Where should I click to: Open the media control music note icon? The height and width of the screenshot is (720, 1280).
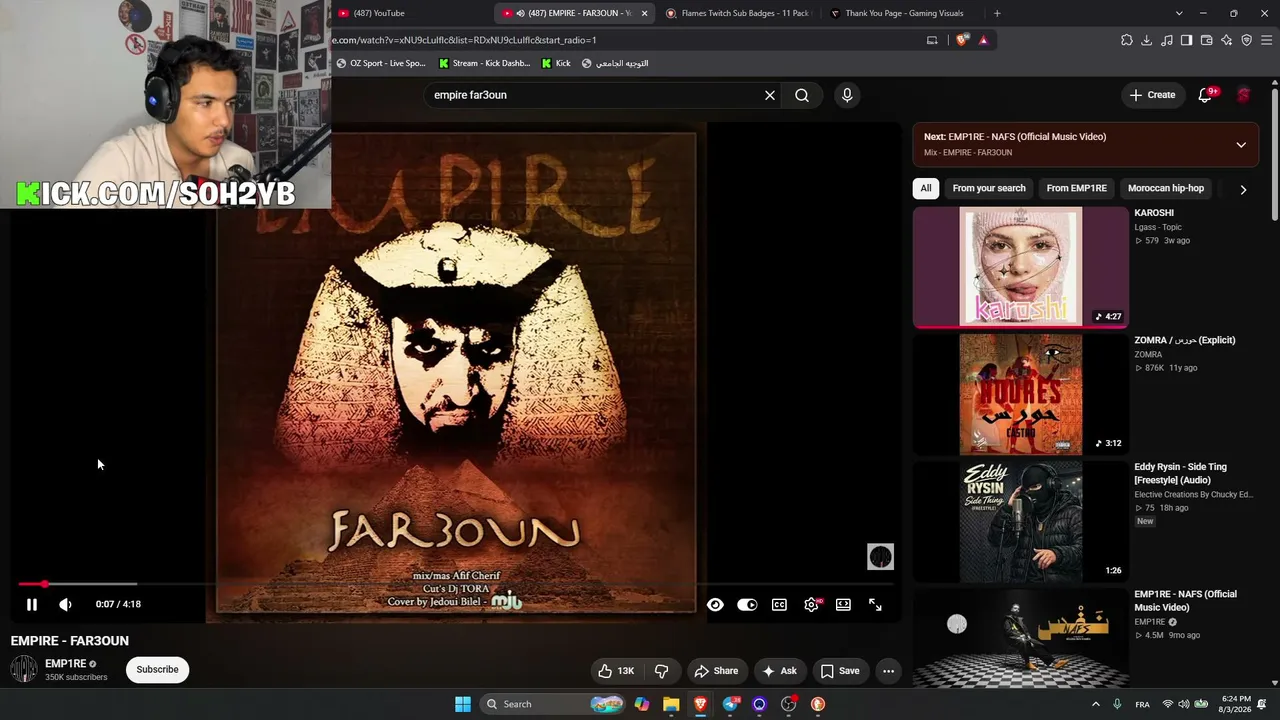click(1166, 40)
